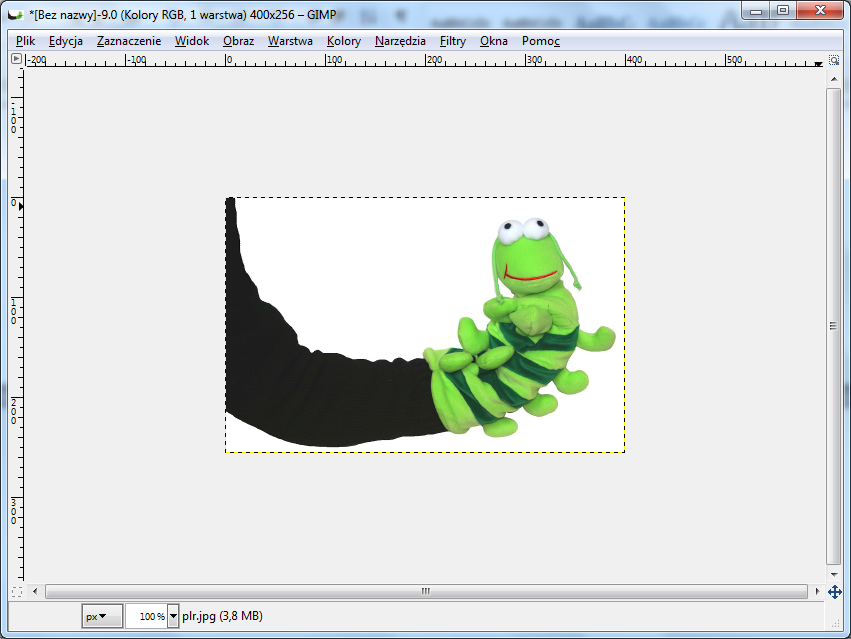This screenshot has width=851, height=639.
Task: Click plr.jpg (3,8 MB) status text
Action: click(223, 616)
